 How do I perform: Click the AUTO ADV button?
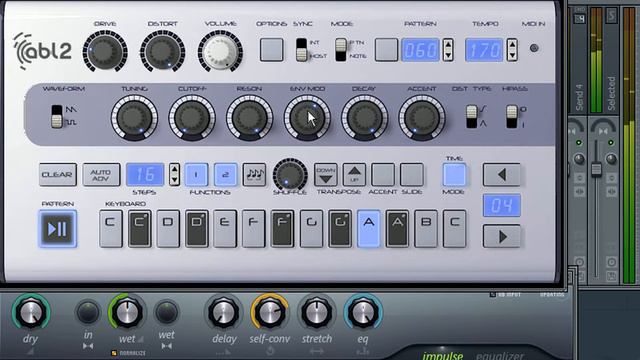click(x=101, y=175)
